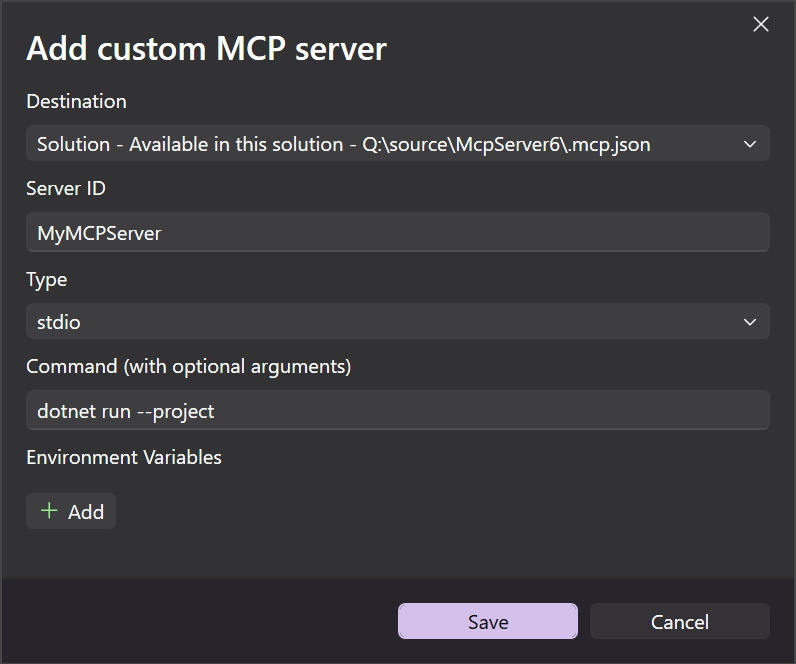Place cursor on 'dotnet run --project' text

(126, 411)
